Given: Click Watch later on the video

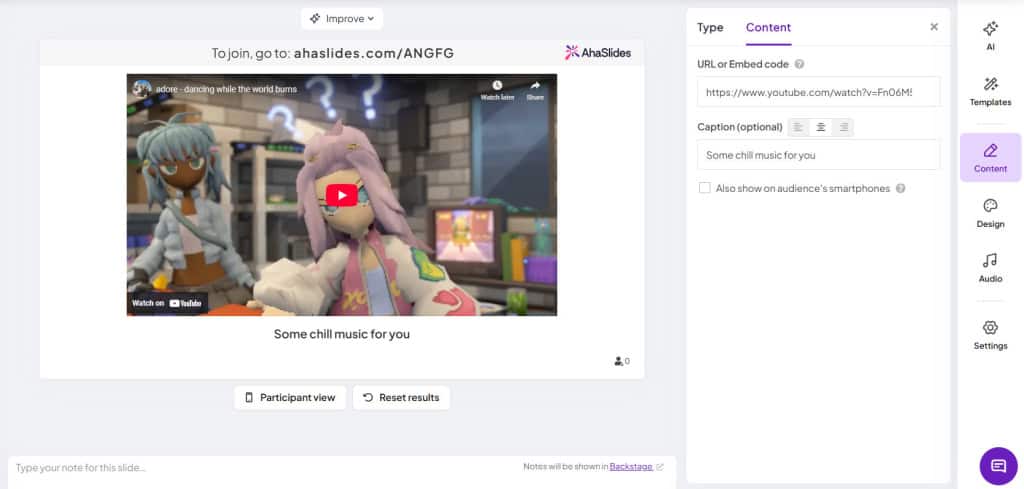Looking at the screenshot, I should click(497, 91).
